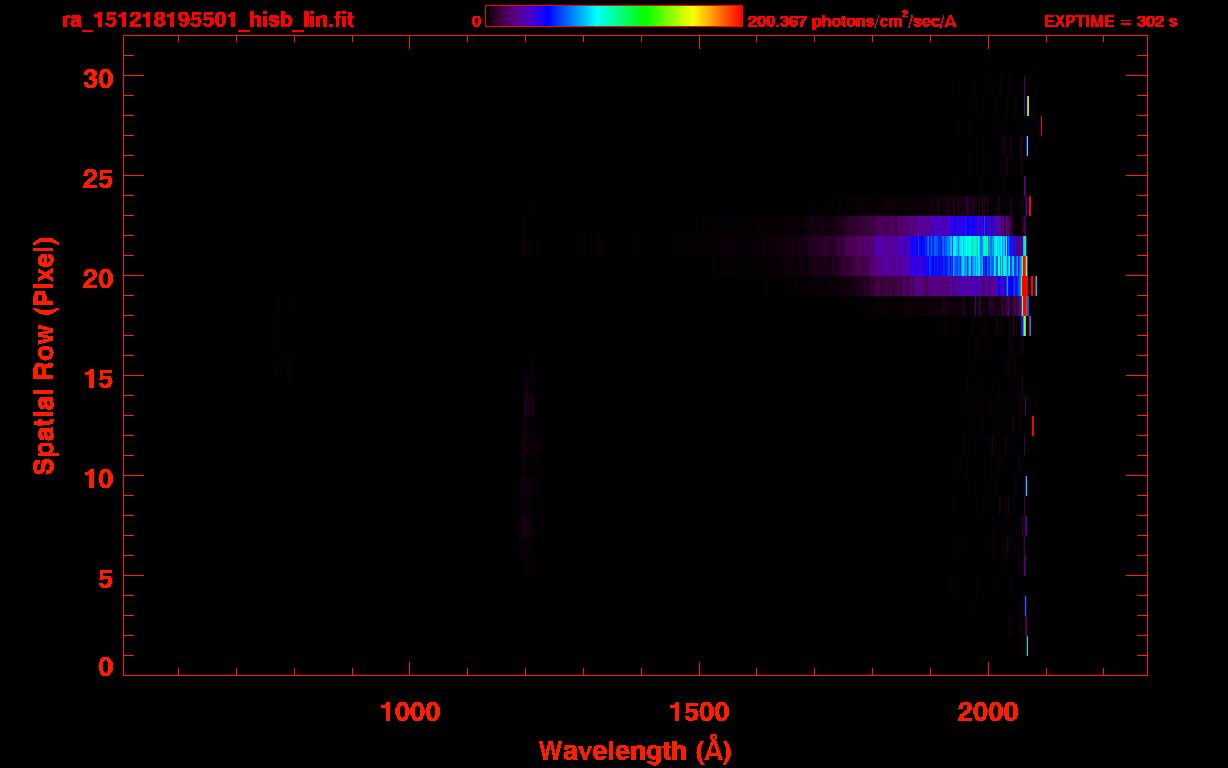Image resolution: width=1228 pixels, height=768 pixels.
Task: Click the colorbar minimum label 0
Action: click(x=477, y=21)
